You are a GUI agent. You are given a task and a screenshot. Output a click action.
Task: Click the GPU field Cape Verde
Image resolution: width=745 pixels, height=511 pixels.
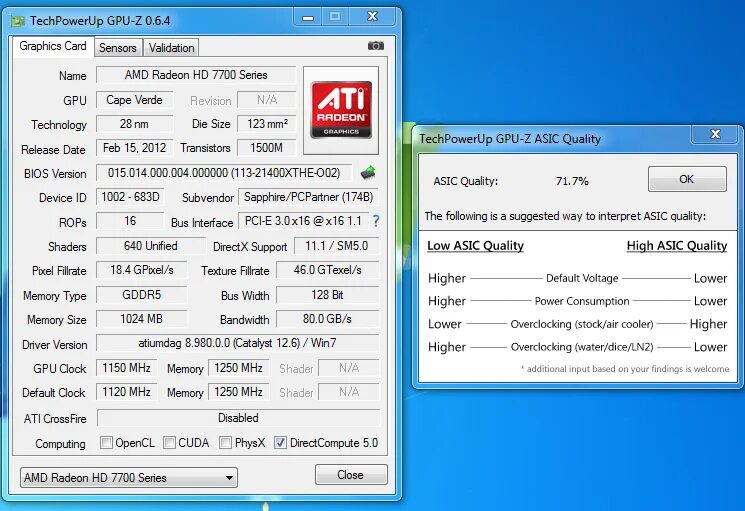[134, 100]
